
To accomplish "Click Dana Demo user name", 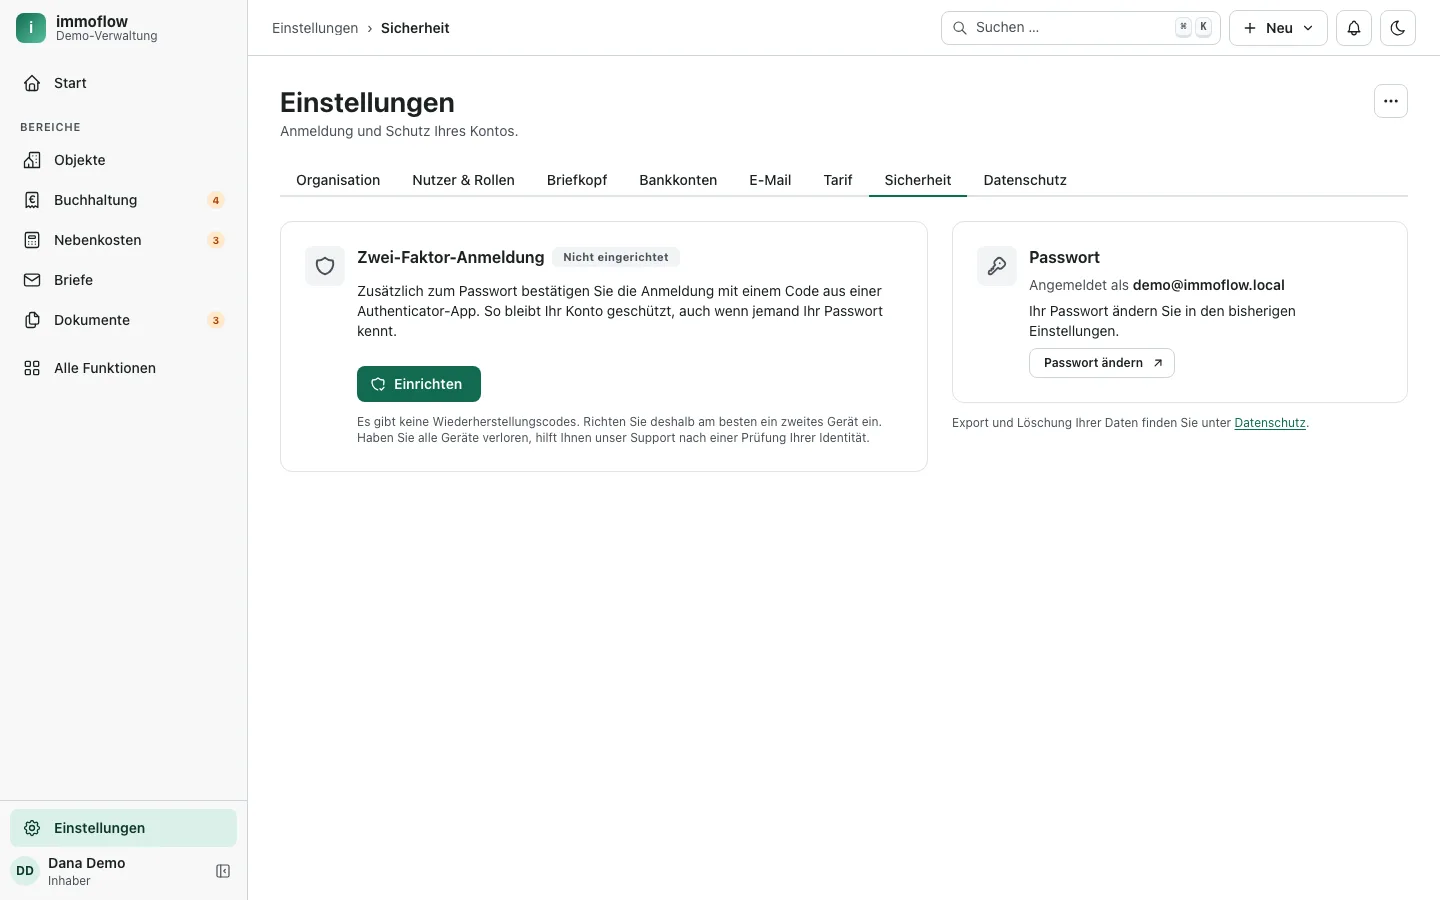I will pos(87,863).
